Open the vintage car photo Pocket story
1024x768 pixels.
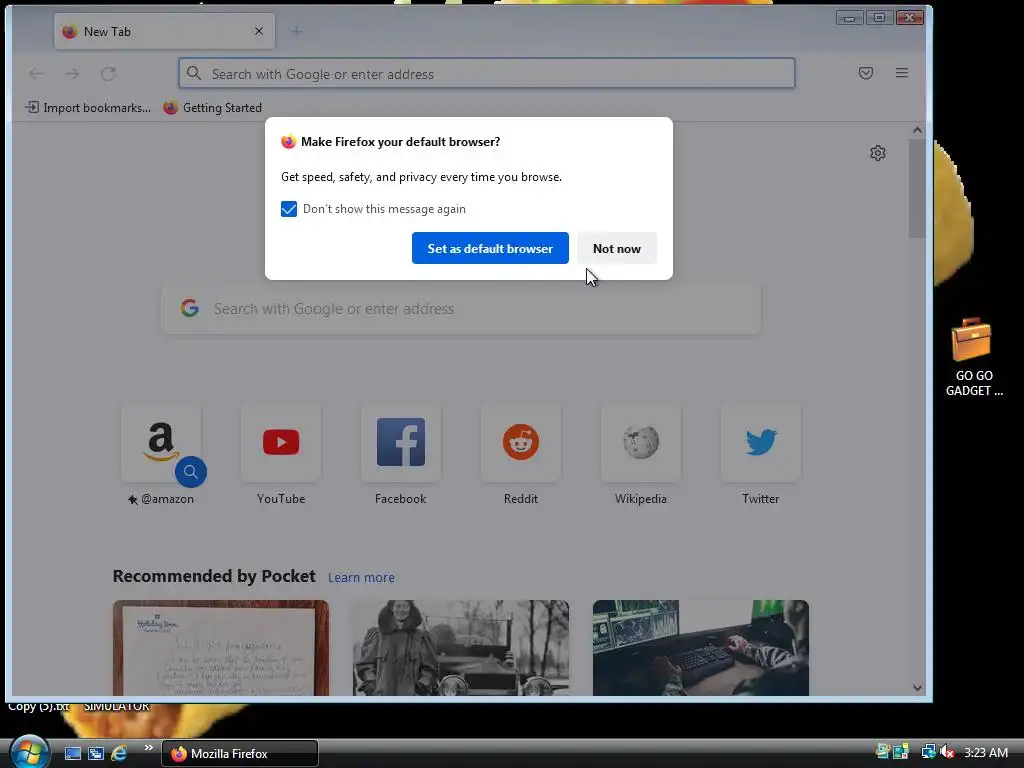tap(460, 648)
